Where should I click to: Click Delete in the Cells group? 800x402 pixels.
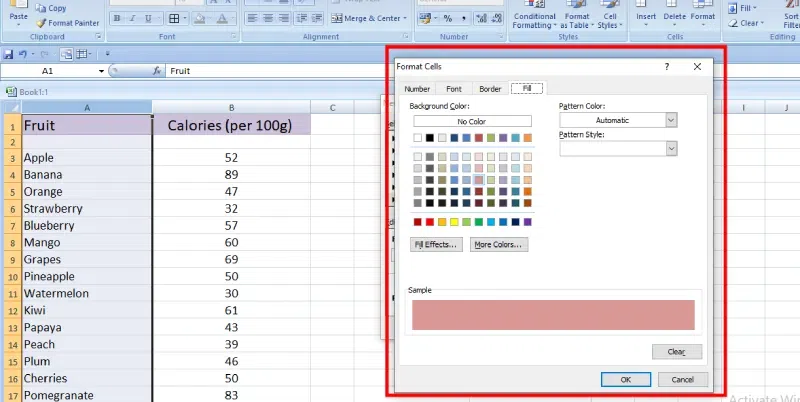674,15
